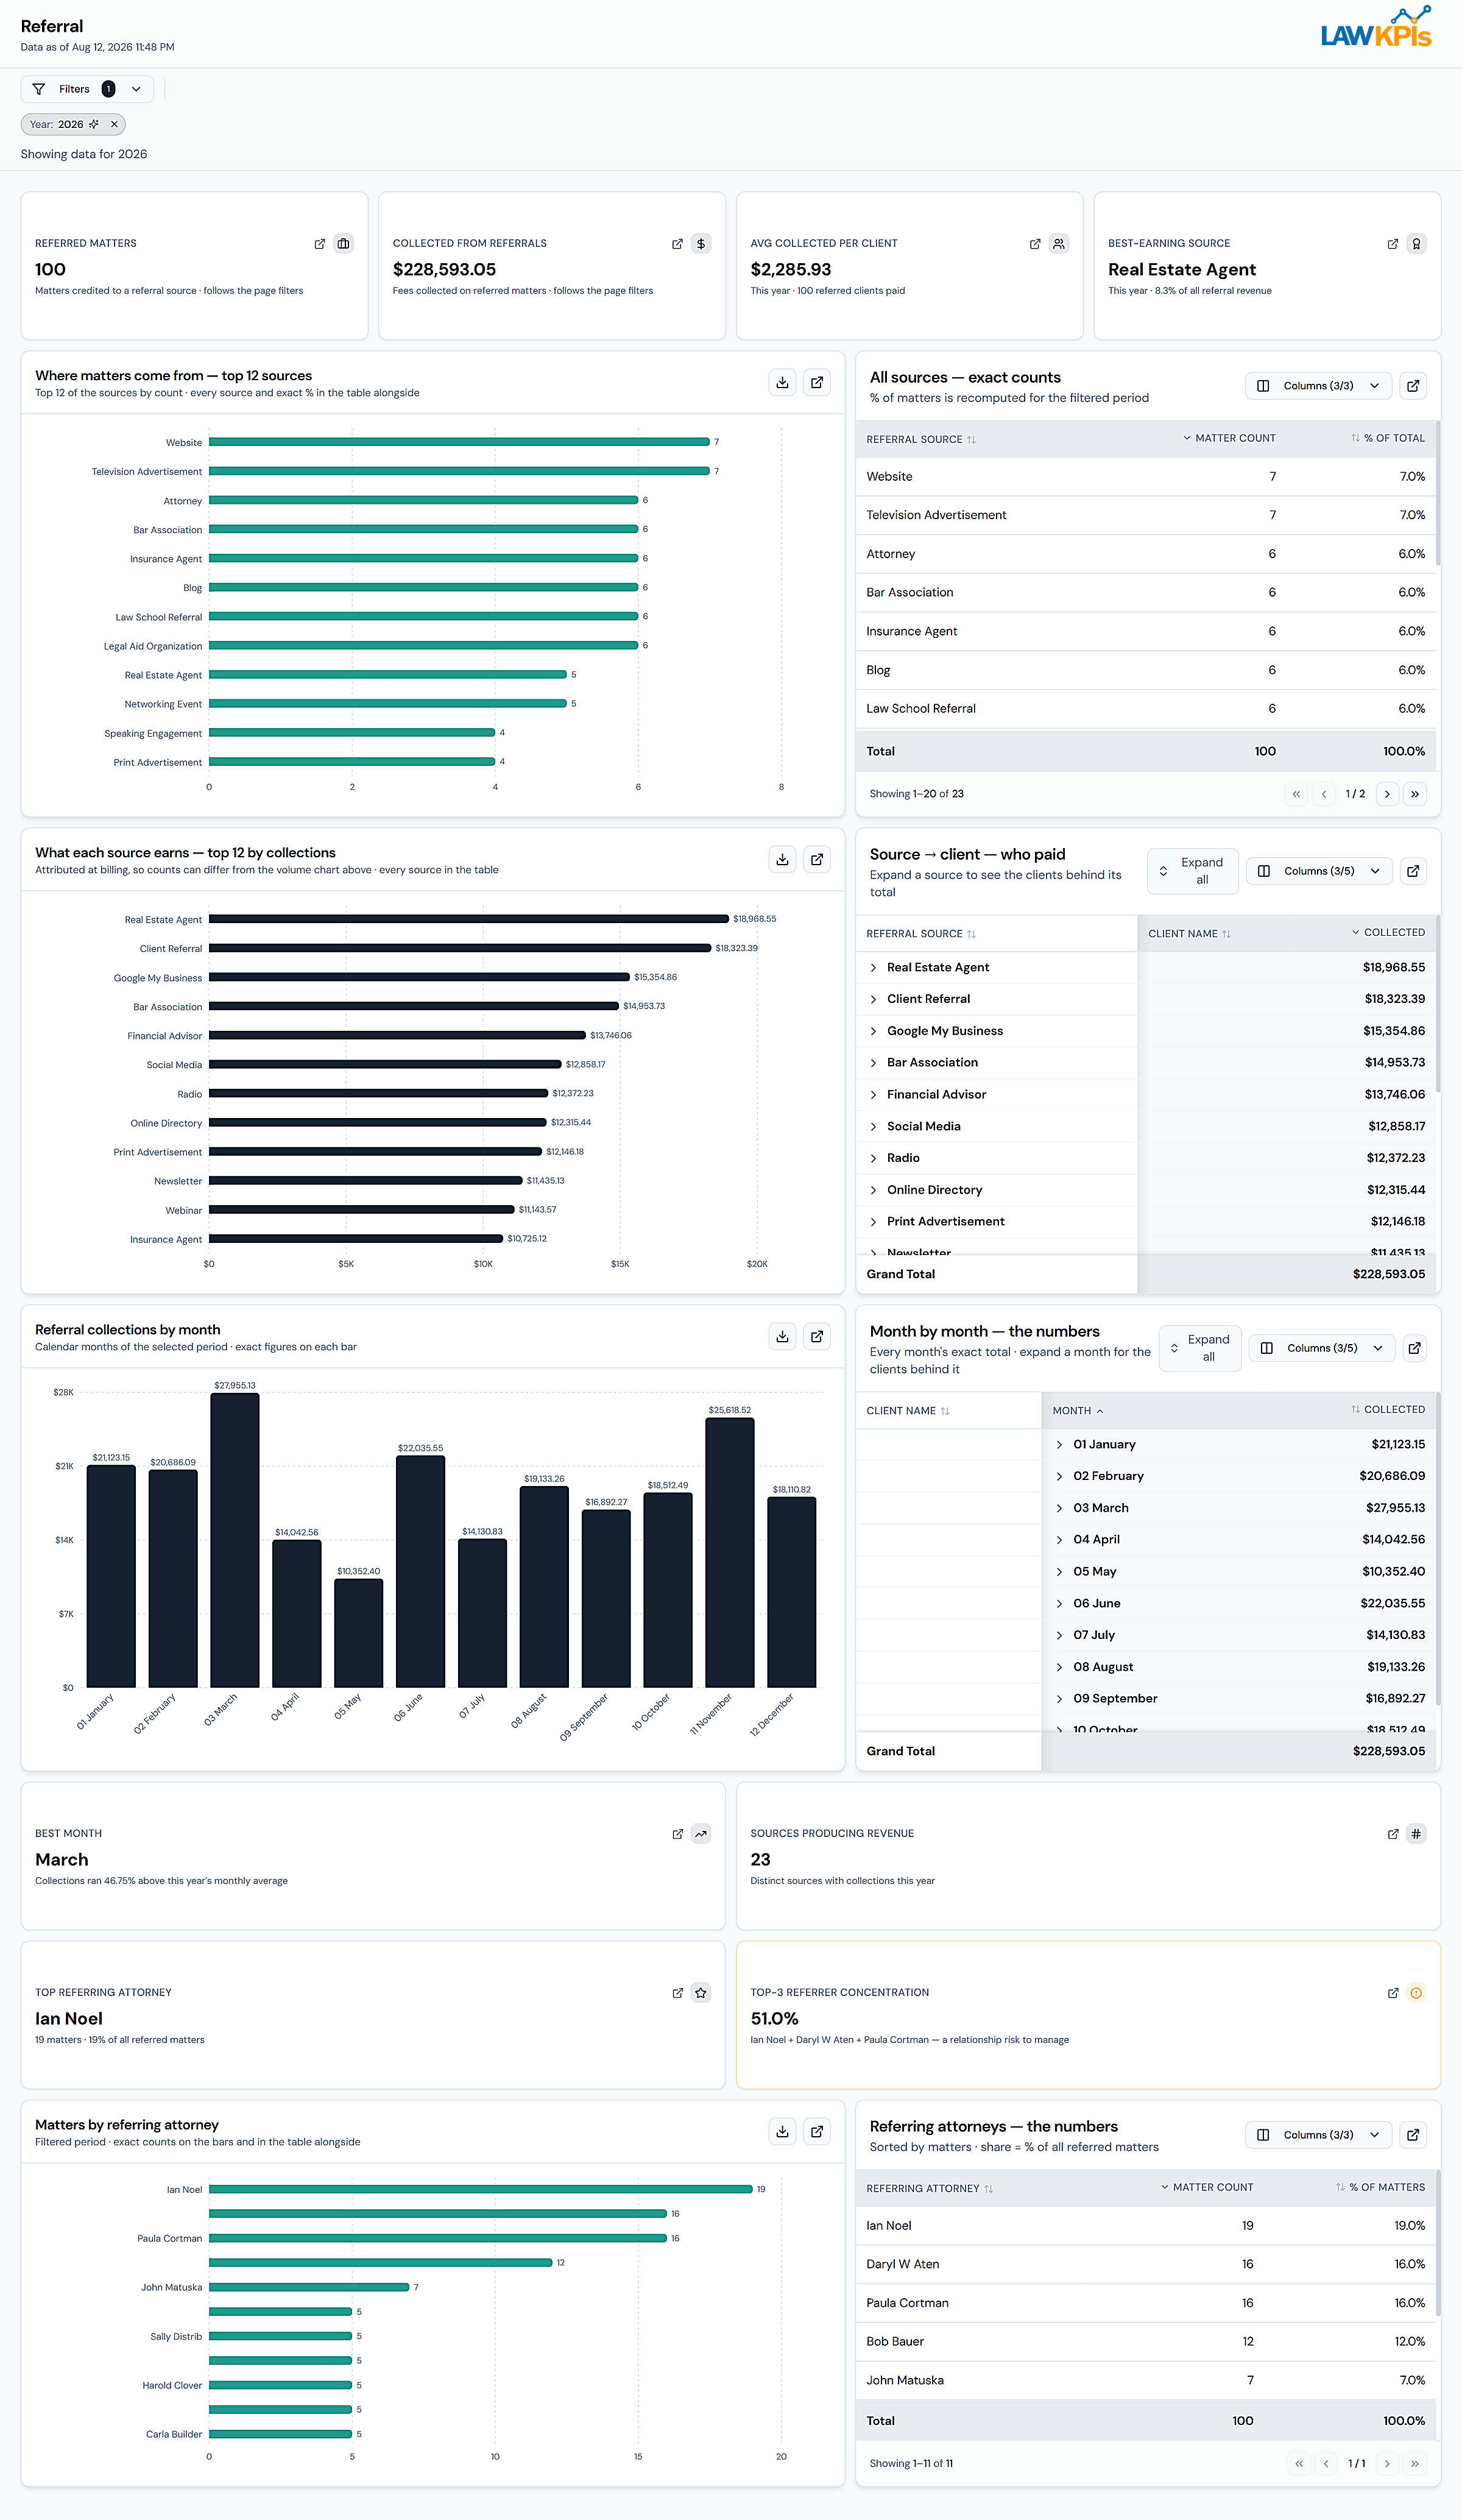Open Collected From Referrals card details
Viewport: 1462px width, 2520px height.
coord(677,244)
